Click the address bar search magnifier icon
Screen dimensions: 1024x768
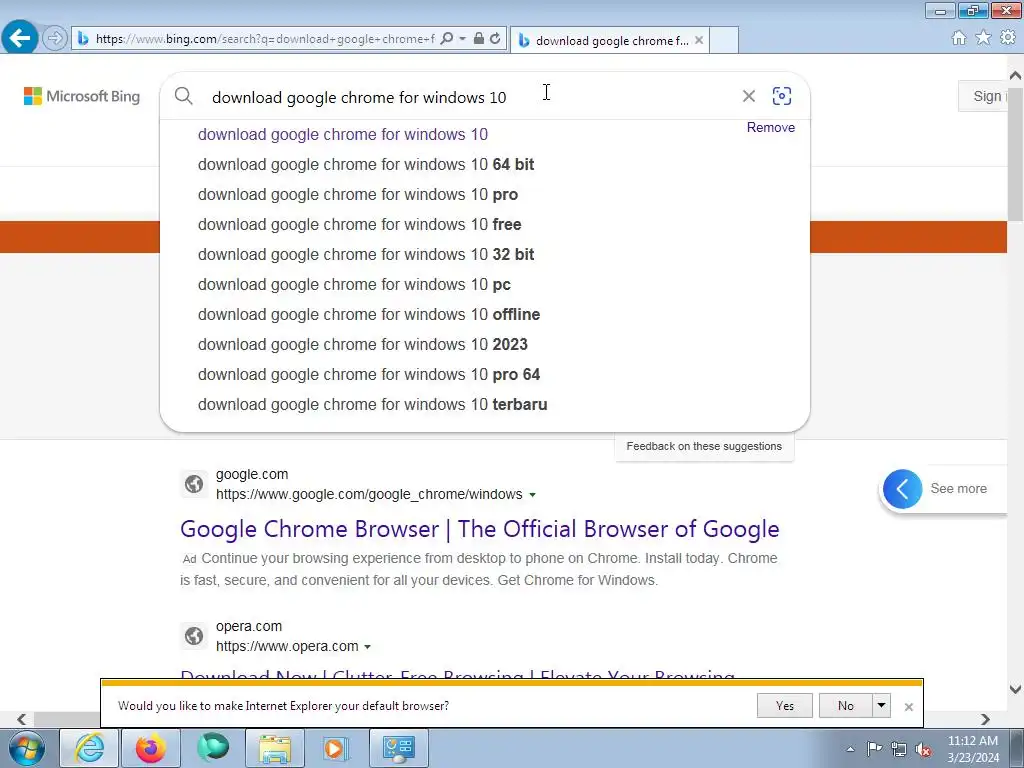point(447,39)
